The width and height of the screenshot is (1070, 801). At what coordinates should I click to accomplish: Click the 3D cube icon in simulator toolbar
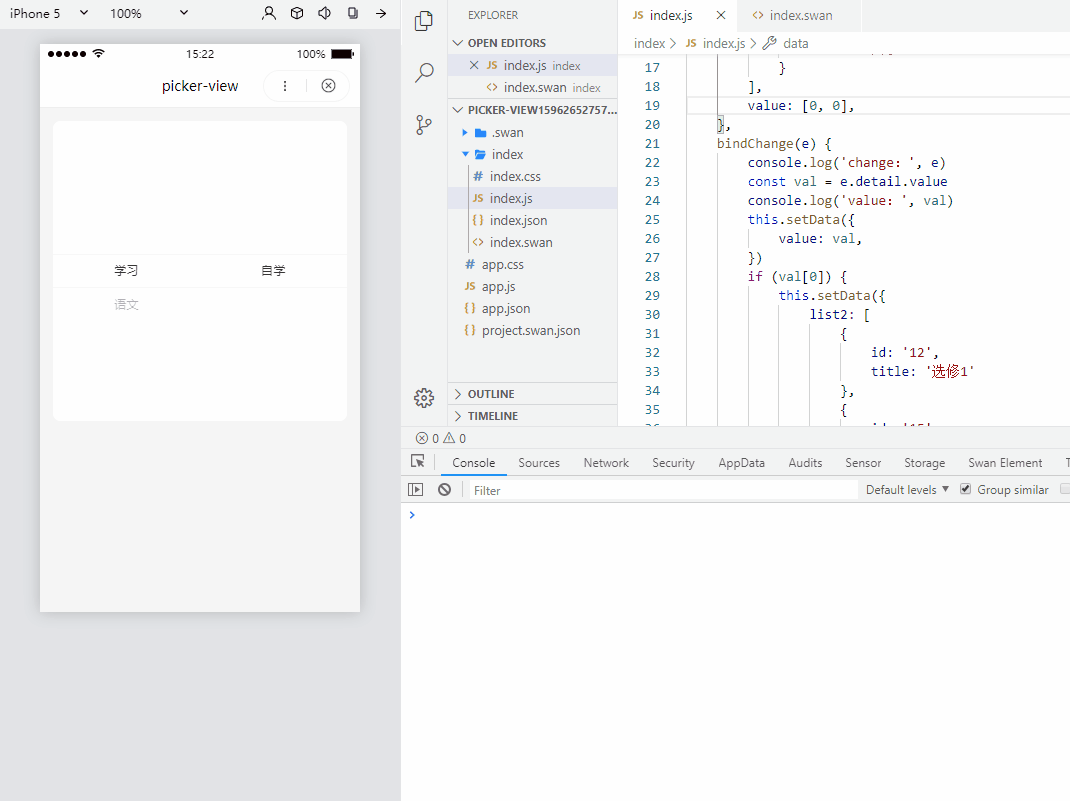(x=297, y=13)
